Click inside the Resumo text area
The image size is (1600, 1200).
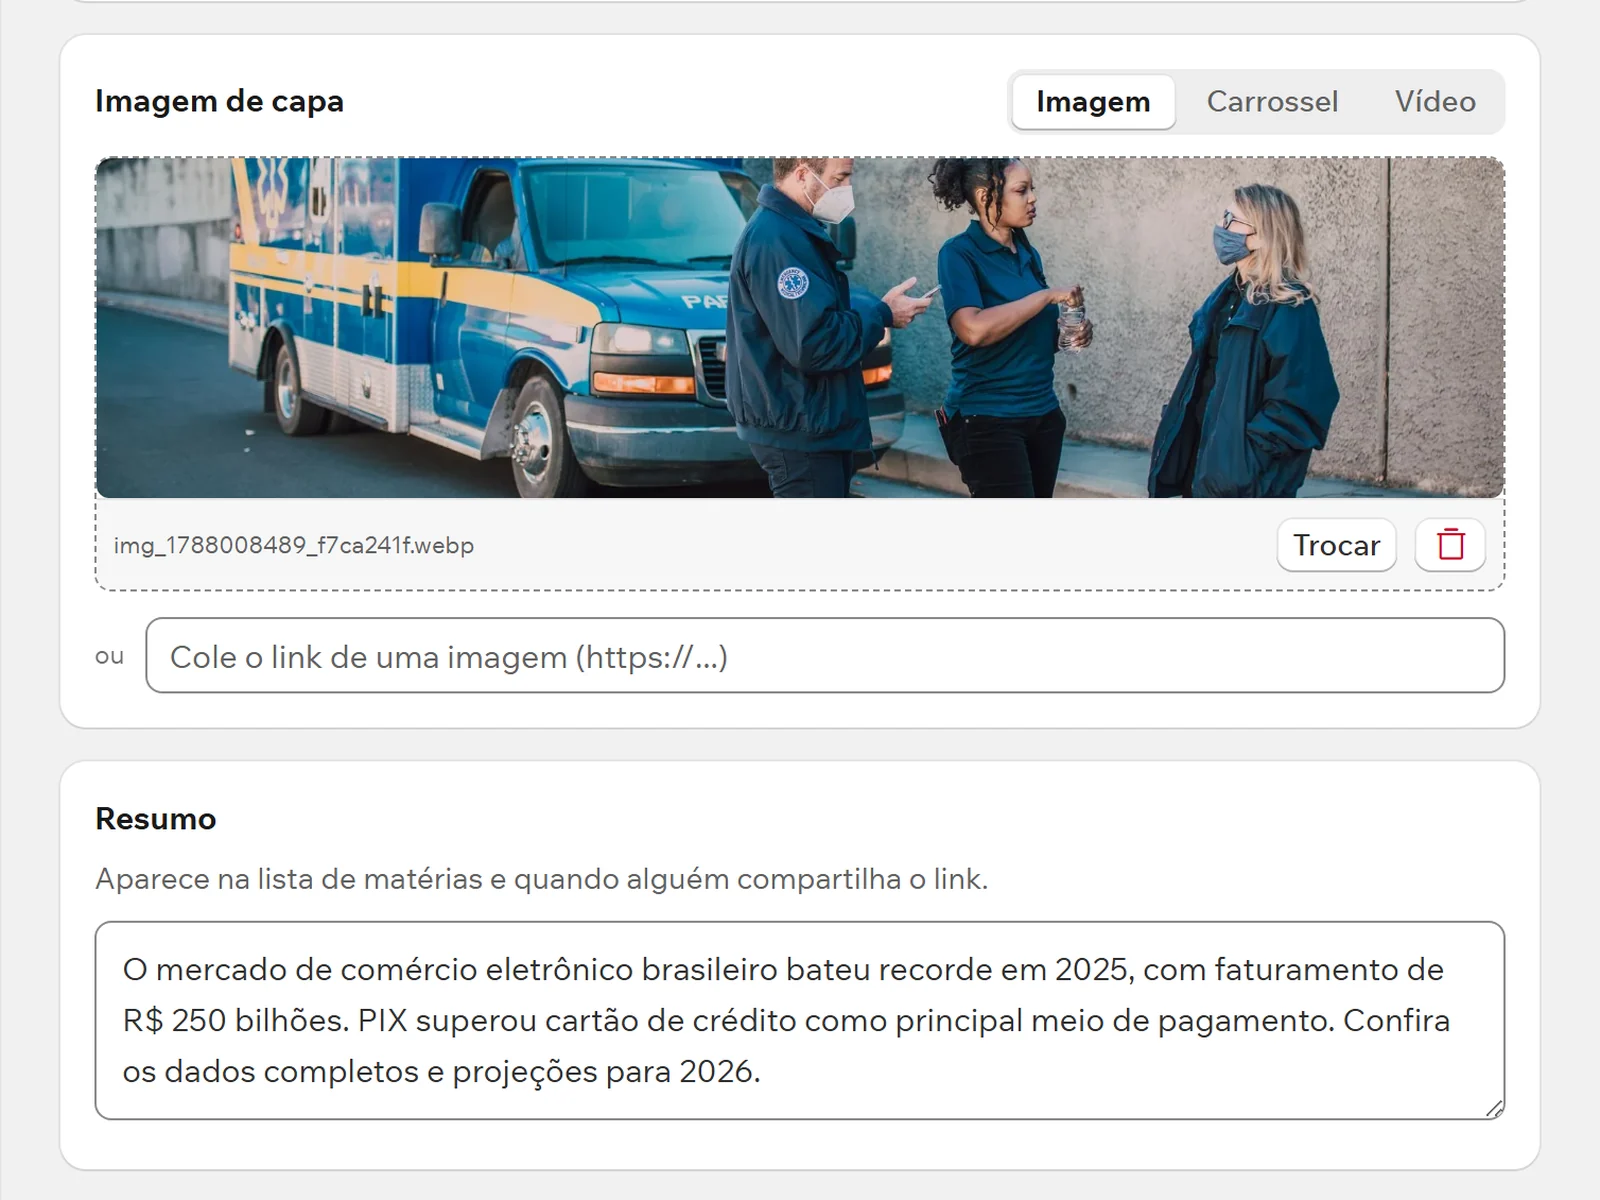coord(800,1020)
